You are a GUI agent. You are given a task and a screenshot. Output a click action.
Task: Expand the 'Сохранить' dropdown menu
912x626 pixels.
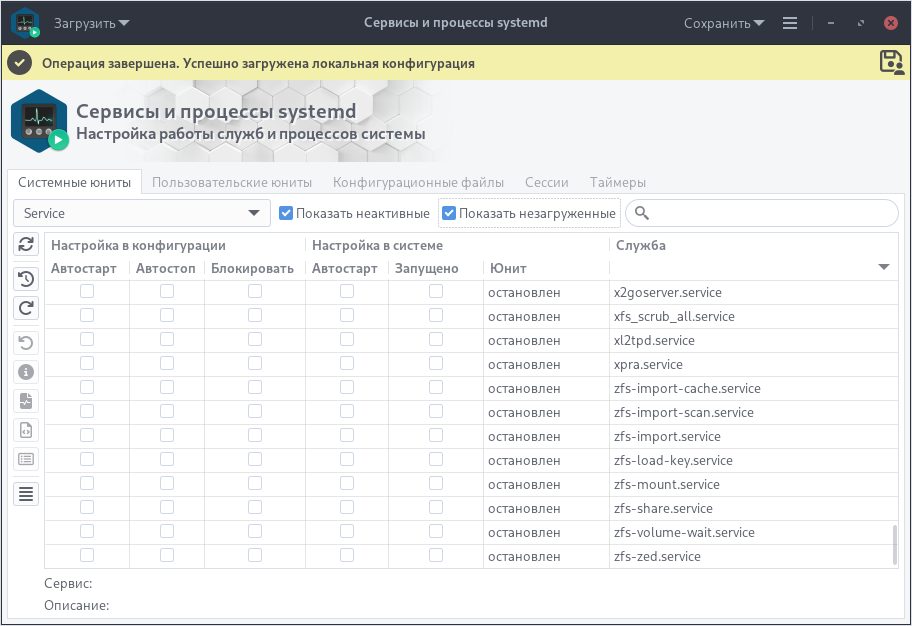point(724,23)
